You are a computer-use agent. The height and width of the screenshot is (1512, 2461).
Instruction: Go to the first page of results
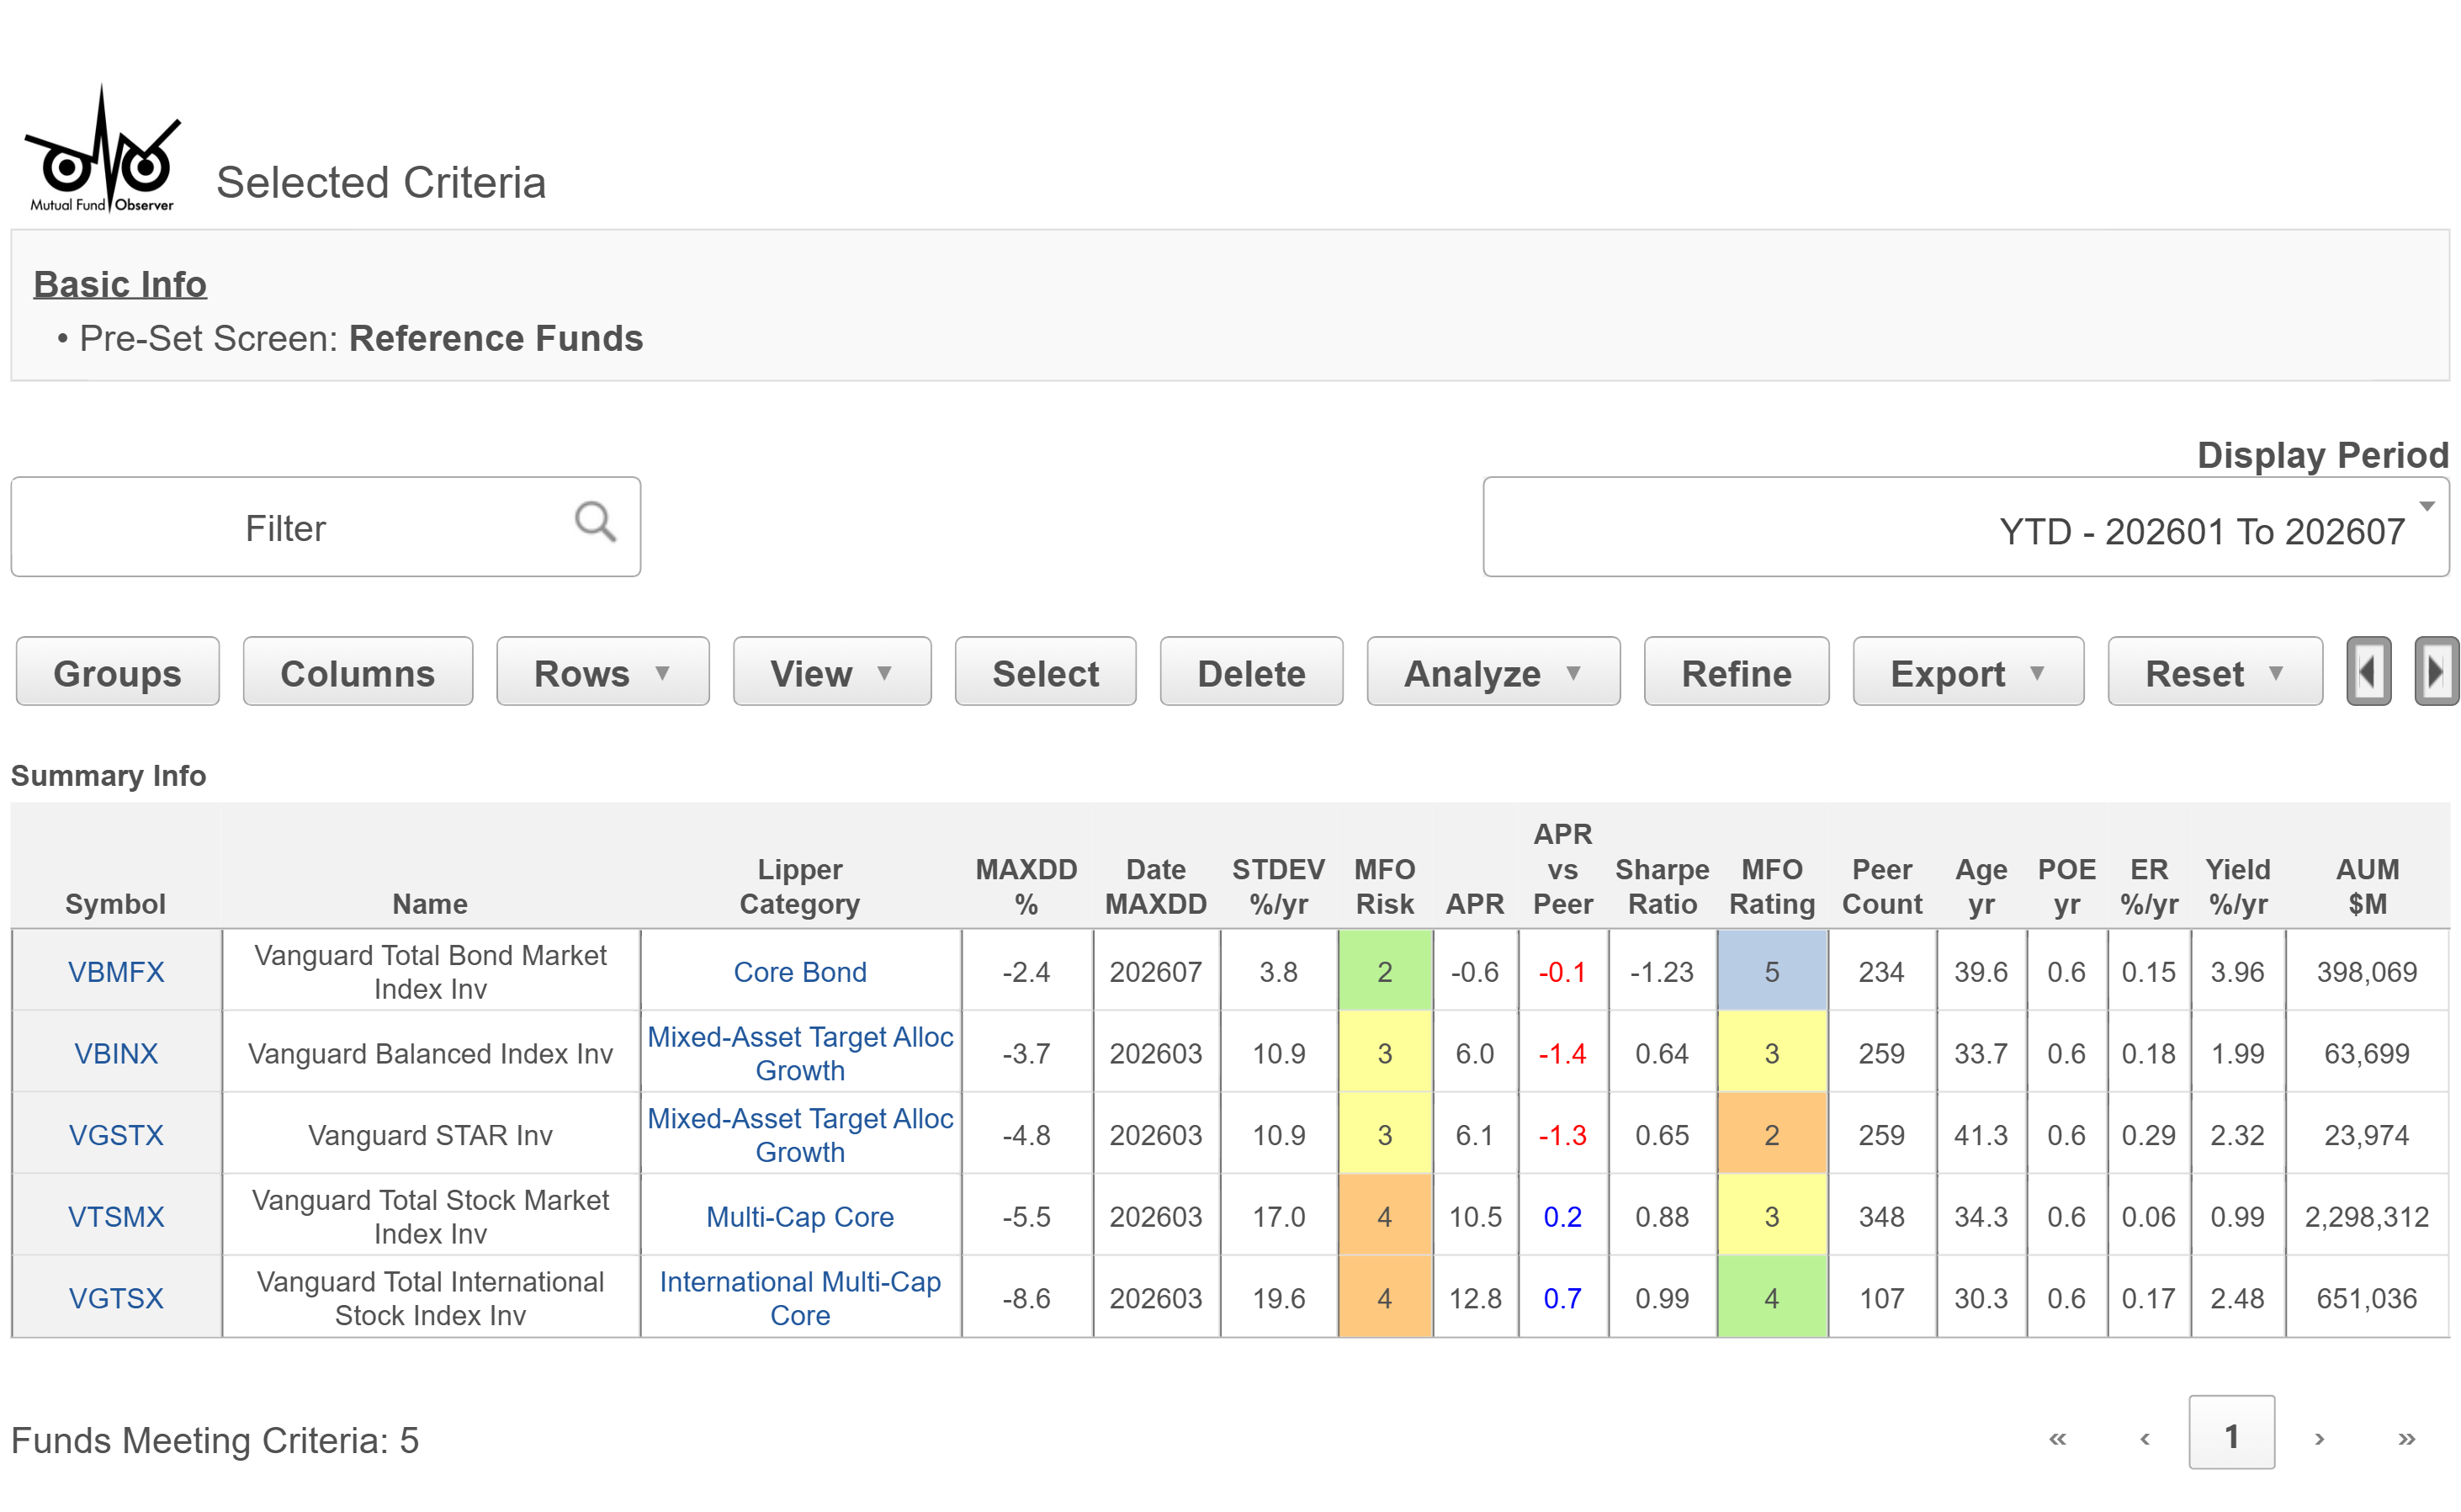[2056, 1438]
